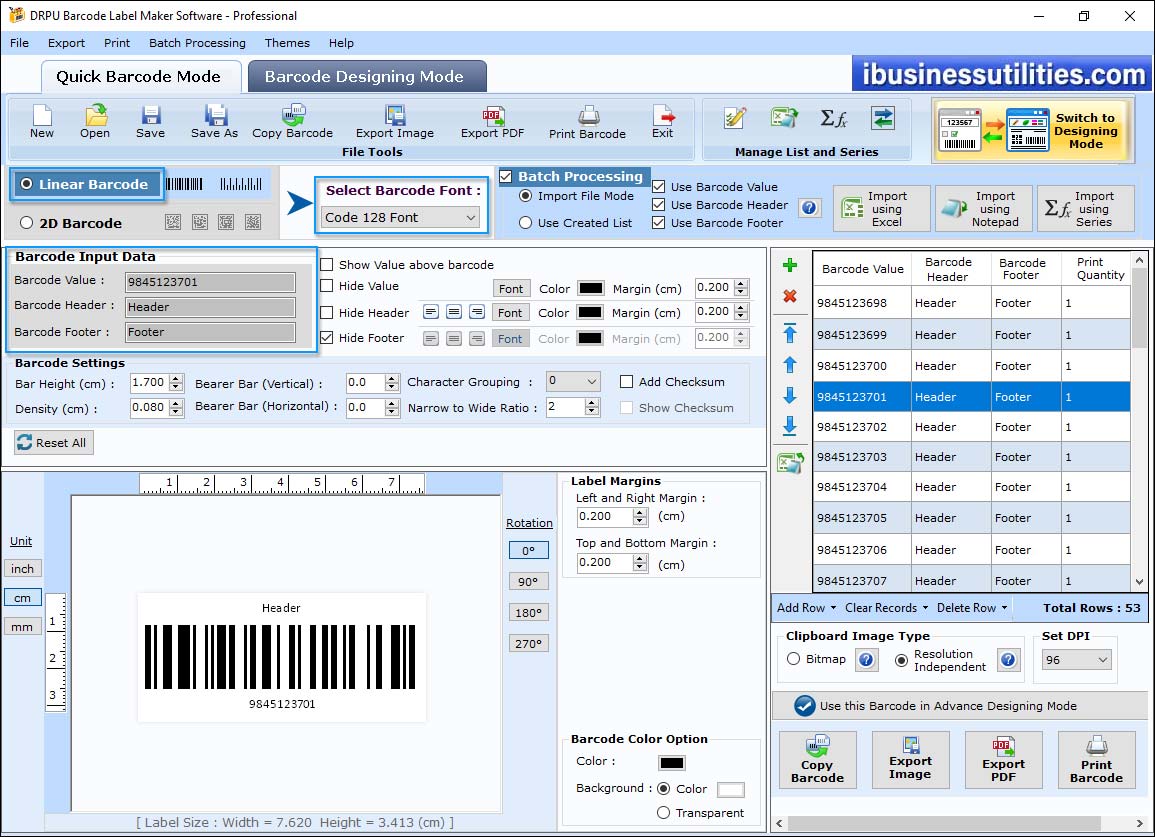Toggle Use Barcode Value checkbox

659,186
